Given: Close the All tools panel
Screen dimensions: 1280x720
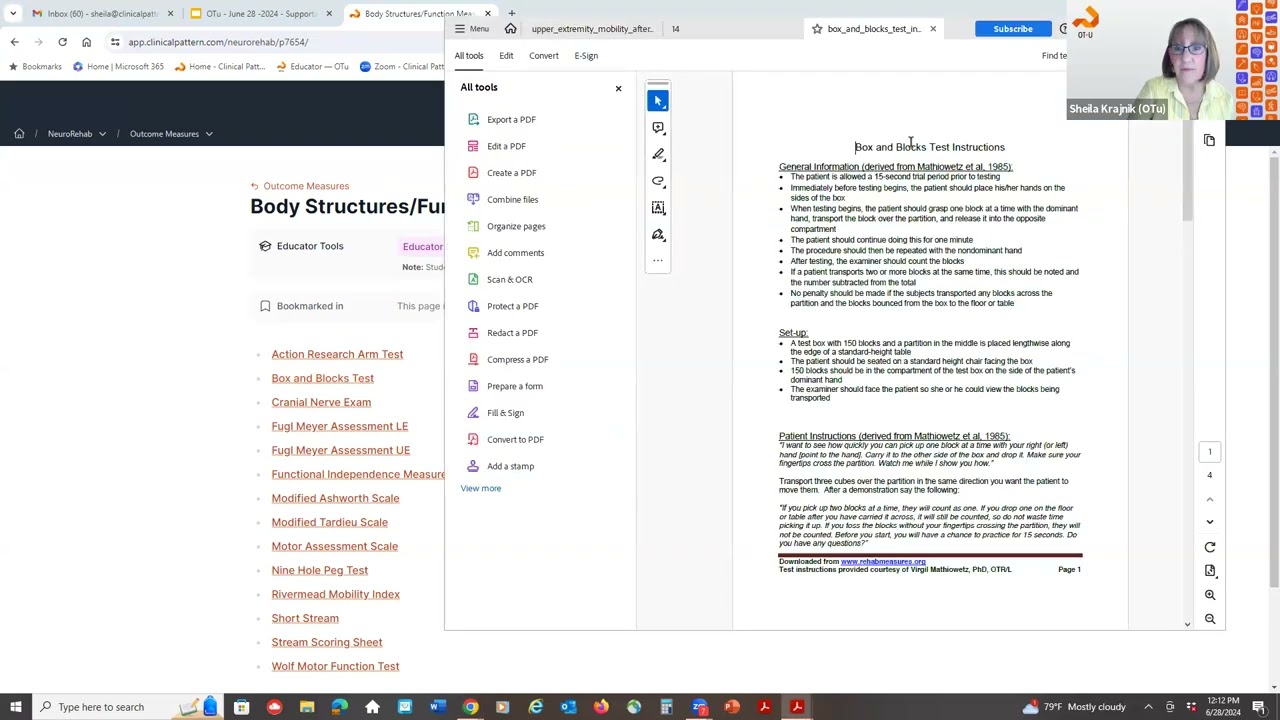Looking at the screenshot, I should click(x=618, y=88).
